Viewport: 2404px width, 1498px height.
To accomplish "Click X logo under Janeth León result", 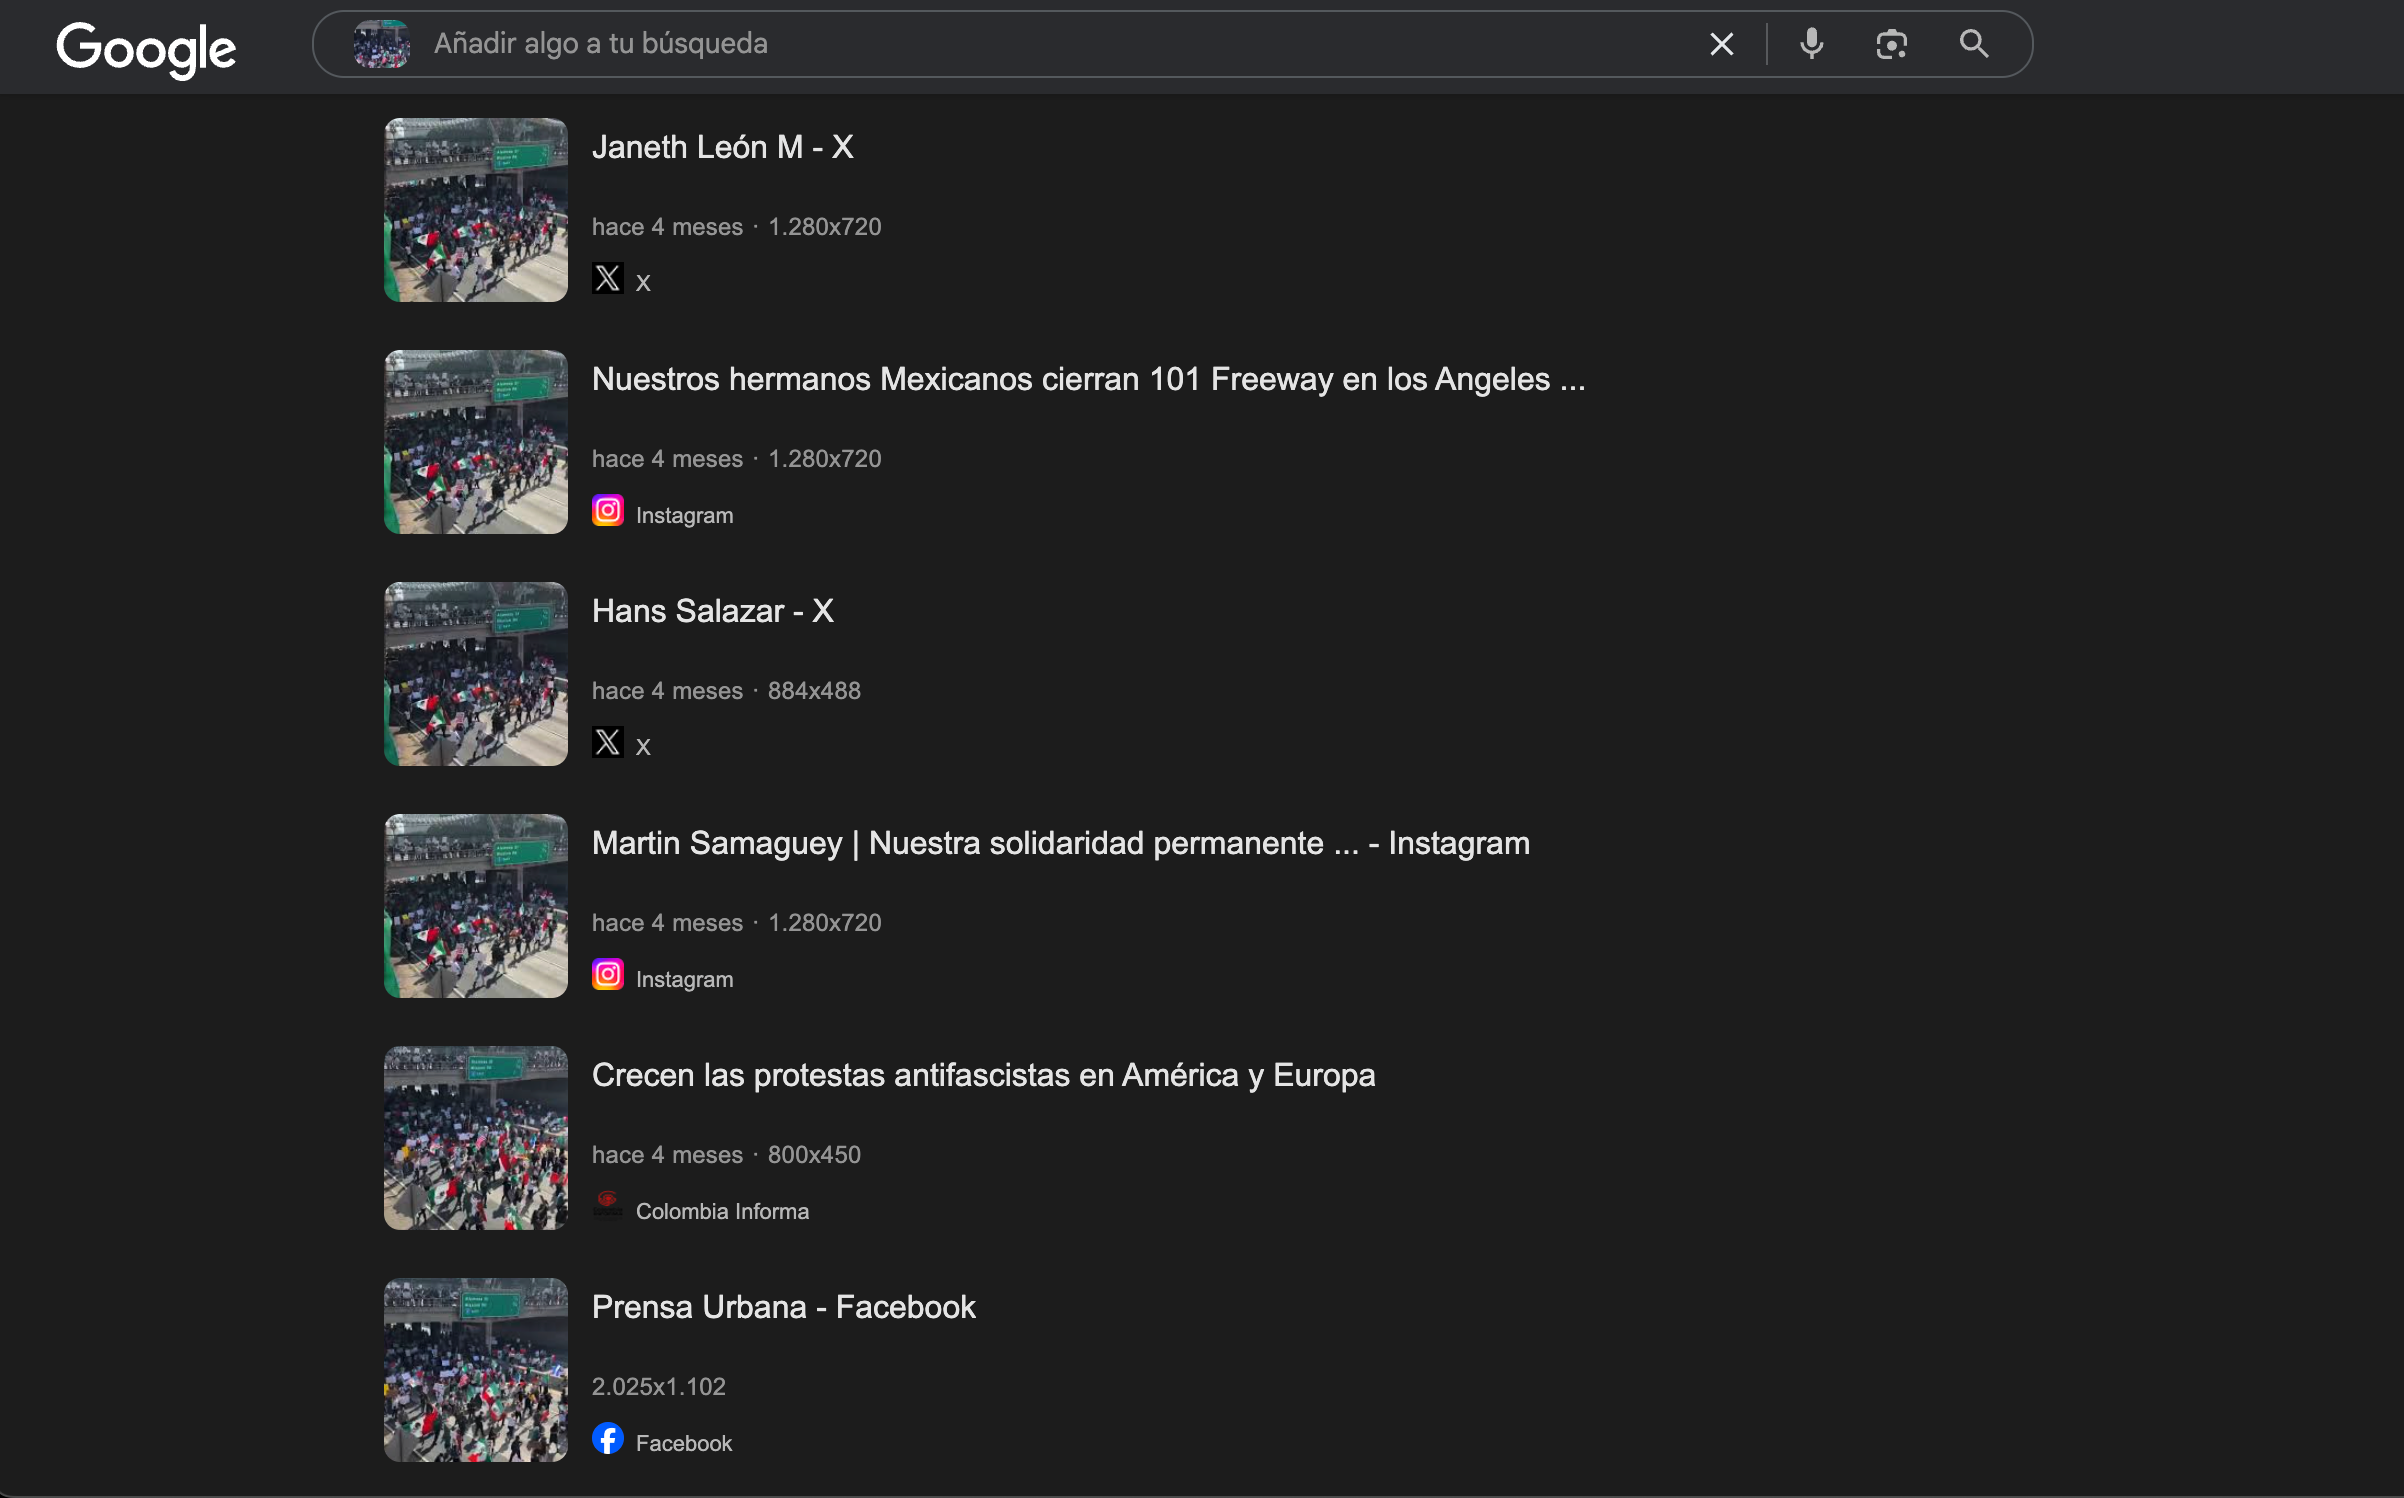I will (x=608, y=278).
